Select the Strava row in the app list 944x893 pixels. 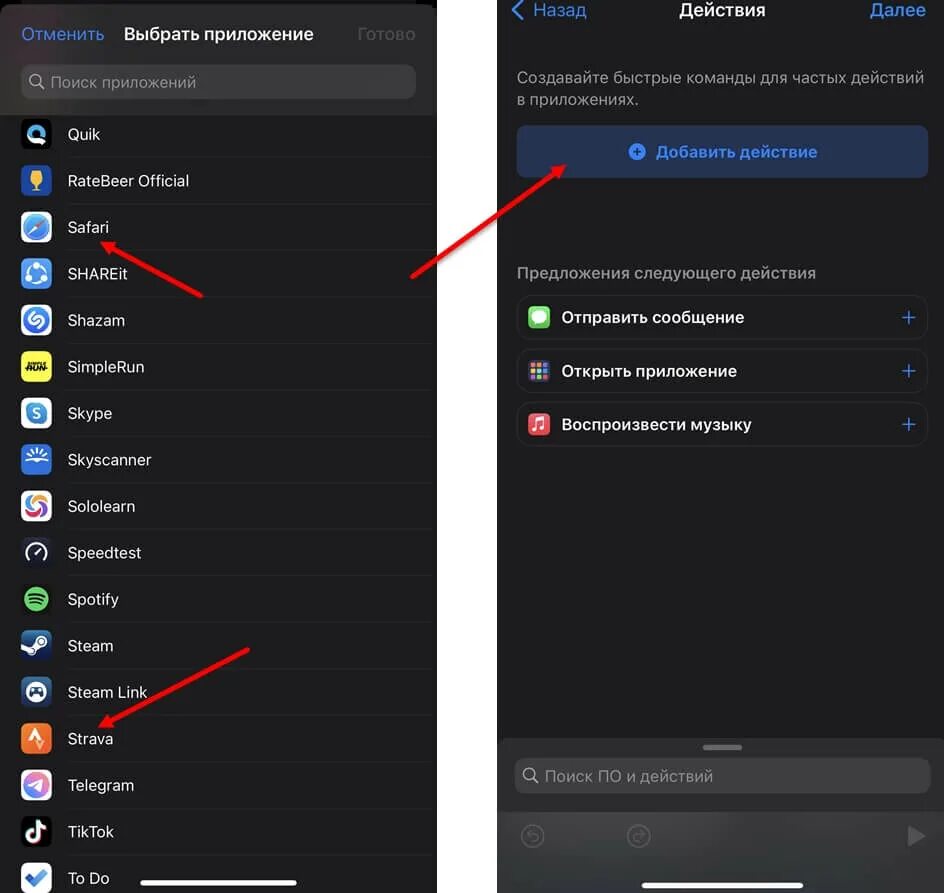pyautogui.click(x=219, y=739)
